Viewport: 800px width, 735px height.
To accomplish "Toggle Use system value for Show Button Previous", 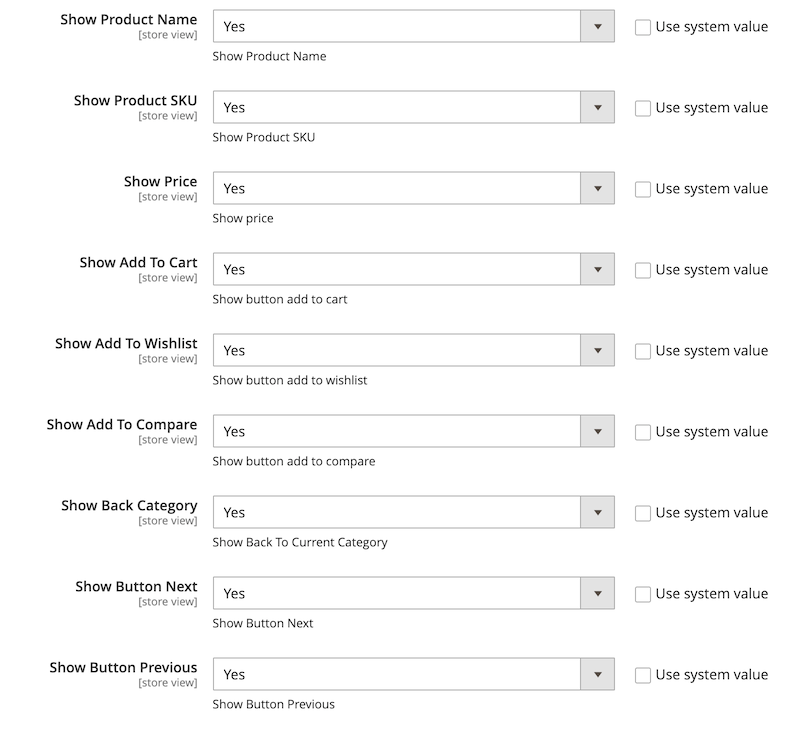I will coord(643,675).
